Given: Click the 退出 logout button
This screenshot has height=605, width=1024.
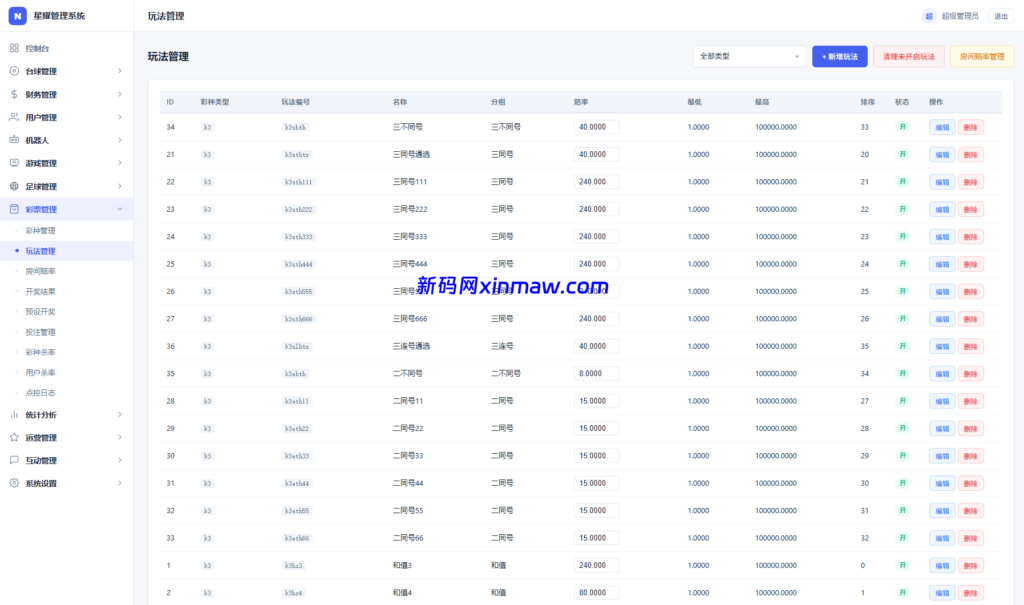Looking at the screenshot, I should pos(1000,16).
